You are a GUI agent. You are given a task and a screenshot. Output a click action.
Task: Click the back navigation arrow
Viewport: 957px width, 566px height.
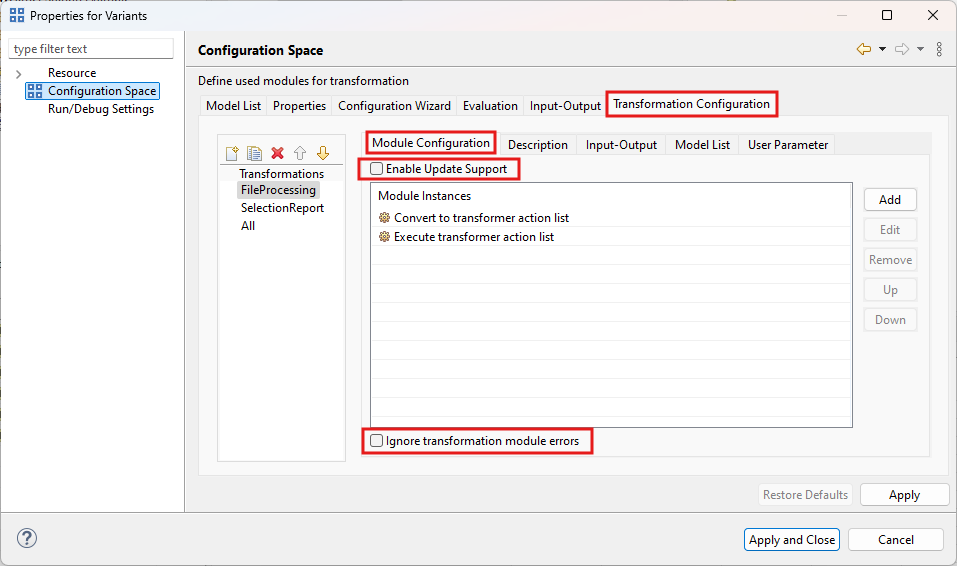pyautogui.click(x=864, y=50)
